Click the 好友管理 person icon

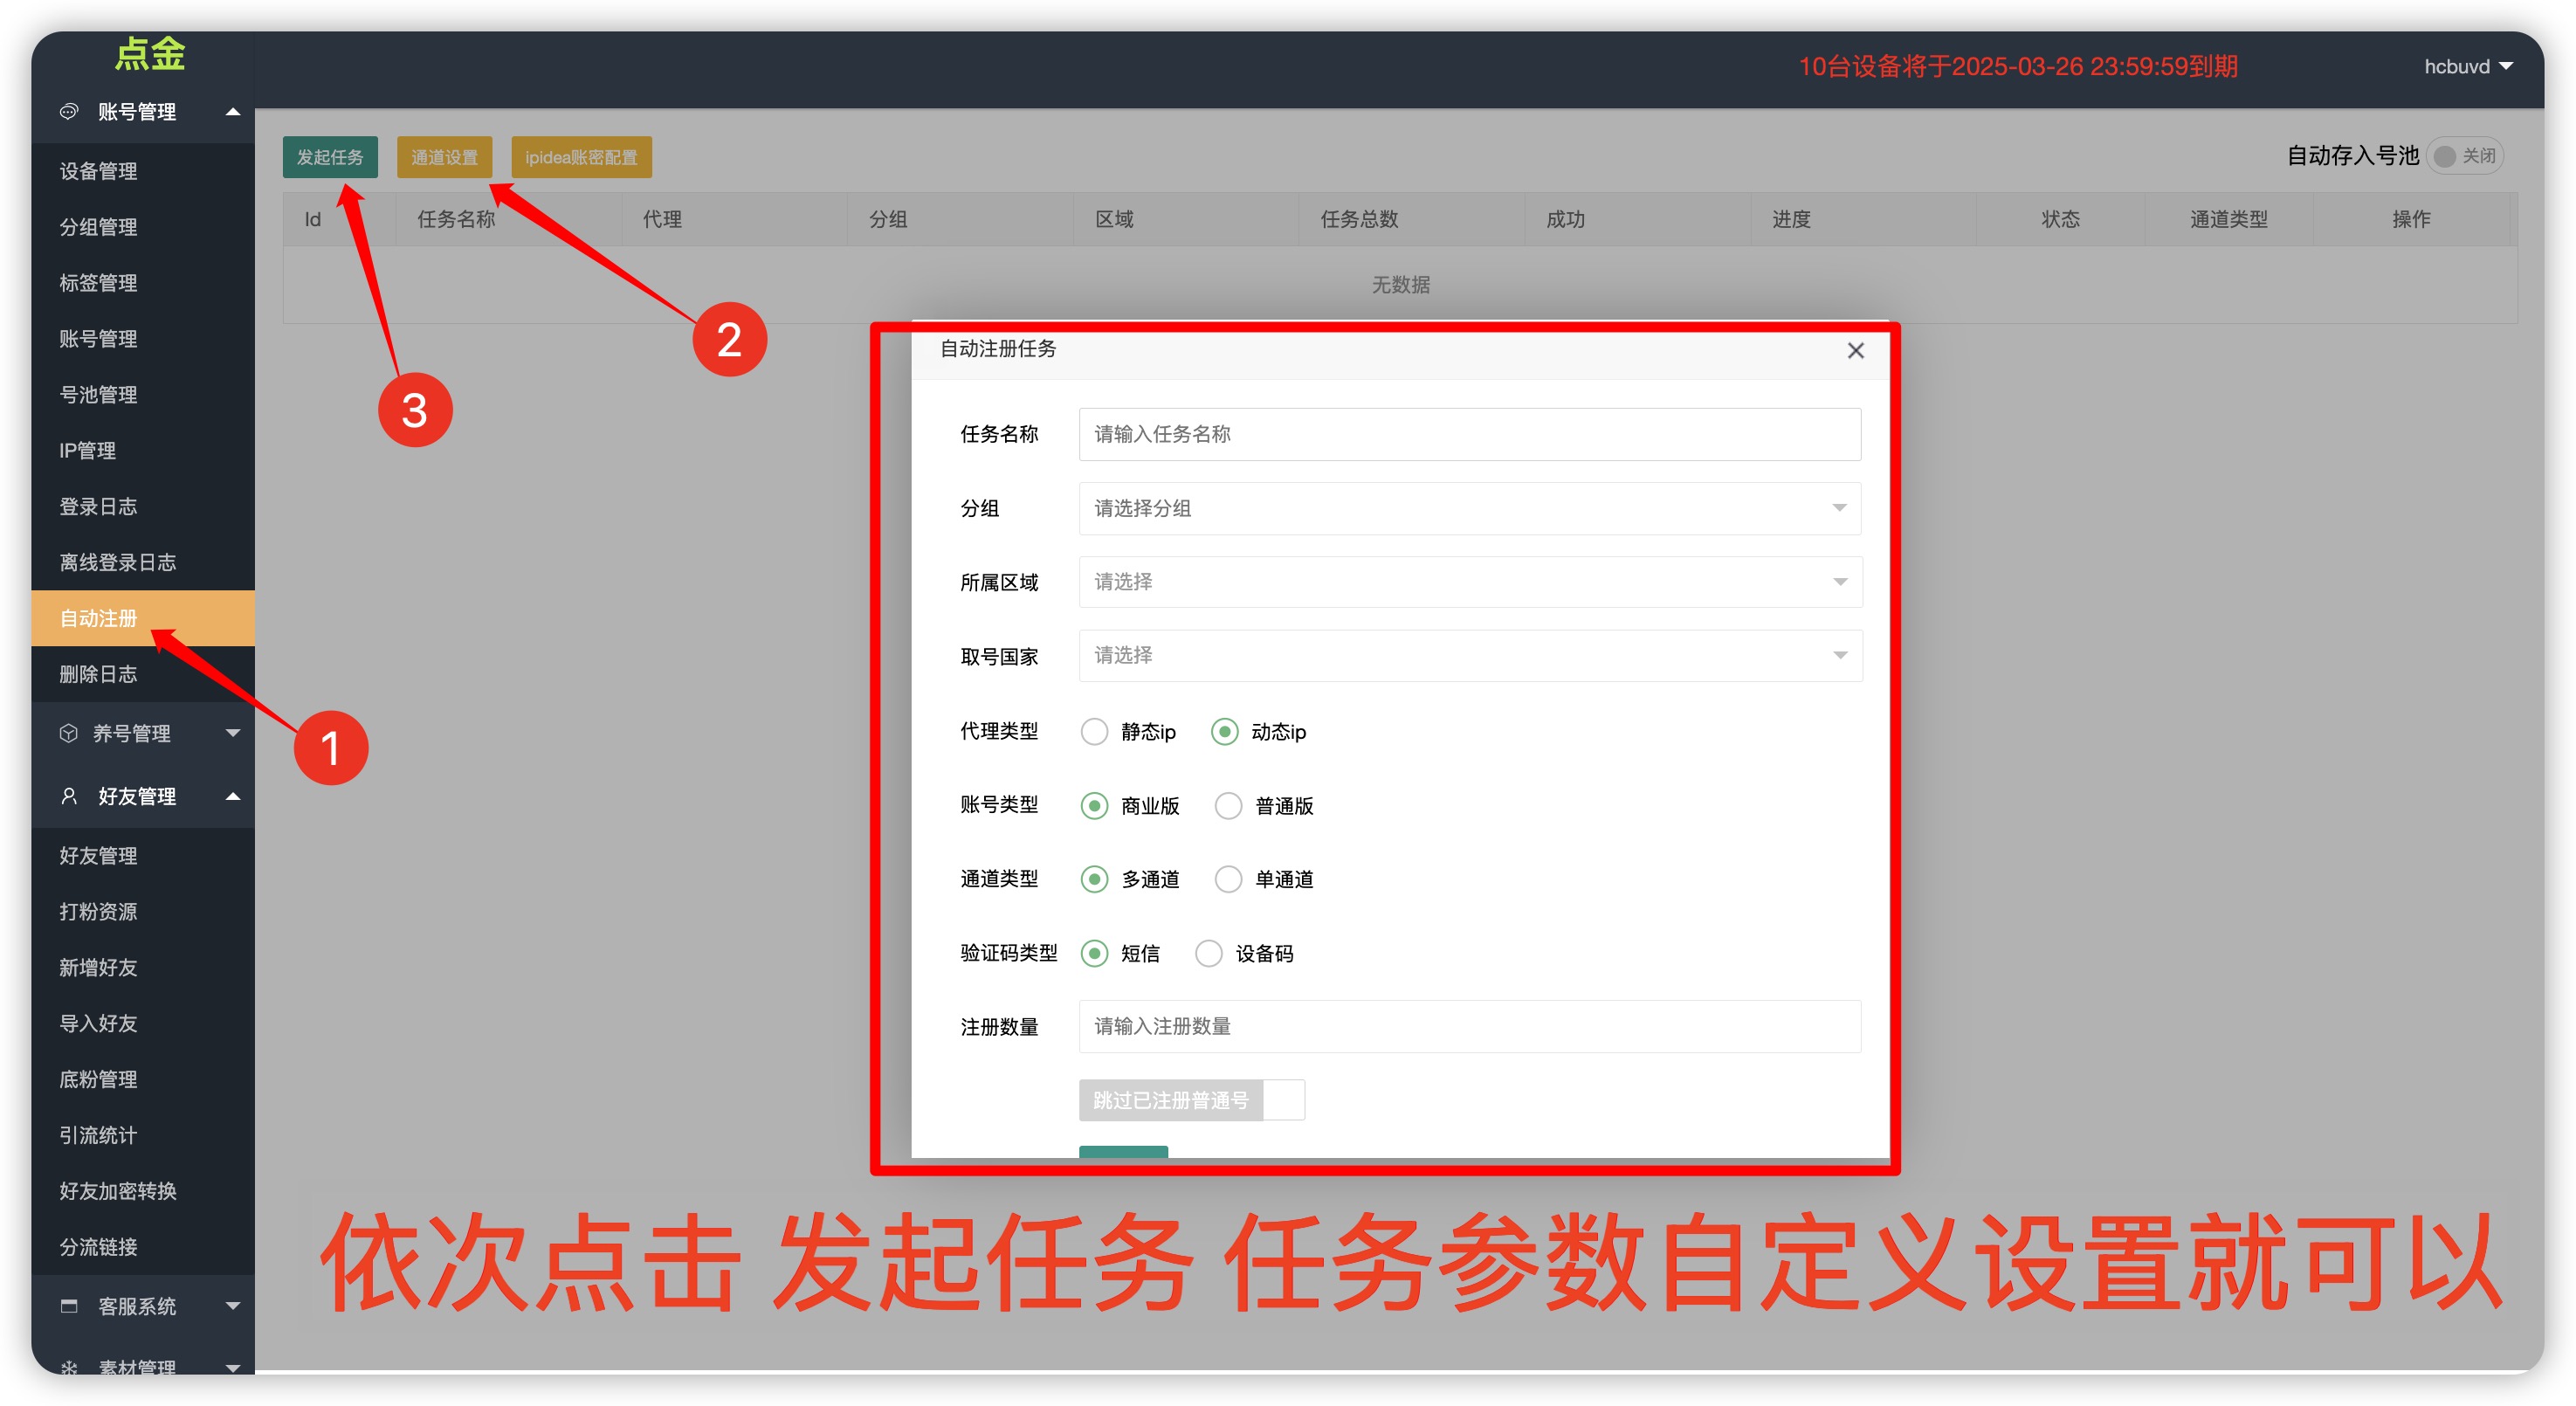coord(68,796)
